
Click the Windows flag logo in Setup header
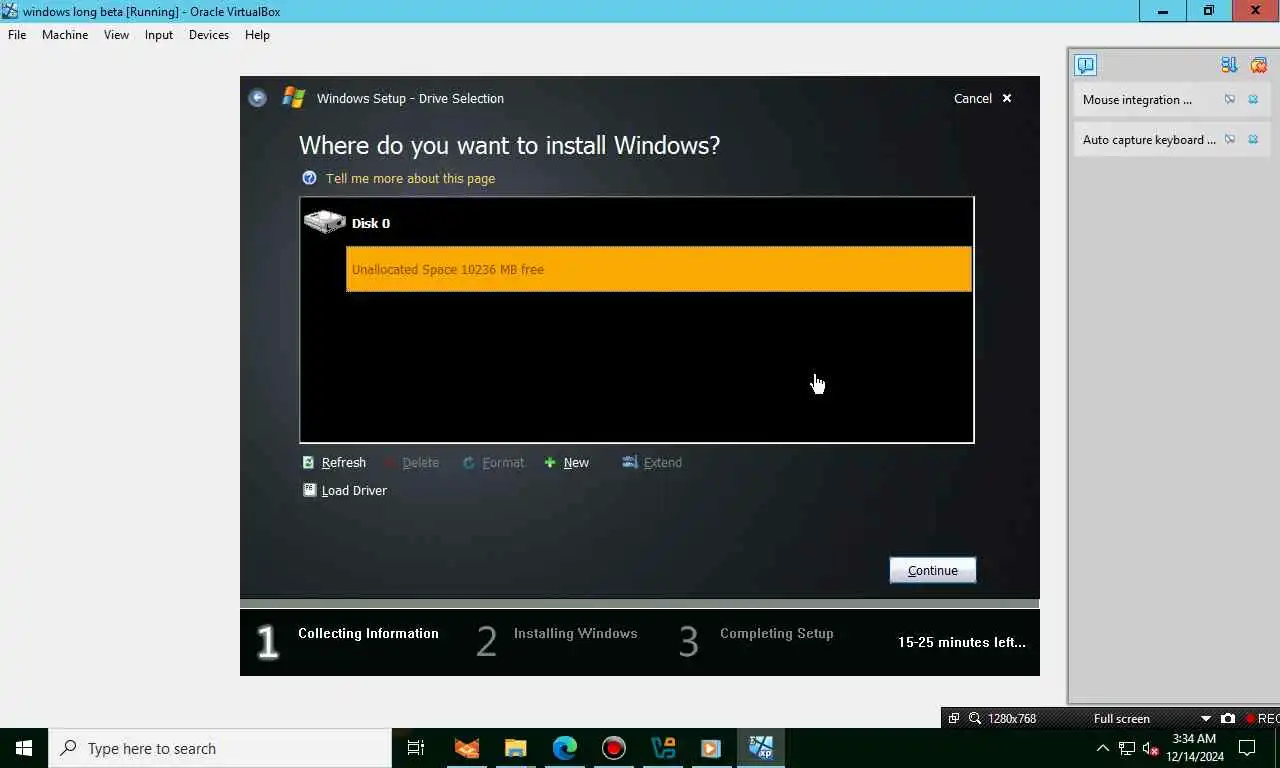click(x=293, y=98)
